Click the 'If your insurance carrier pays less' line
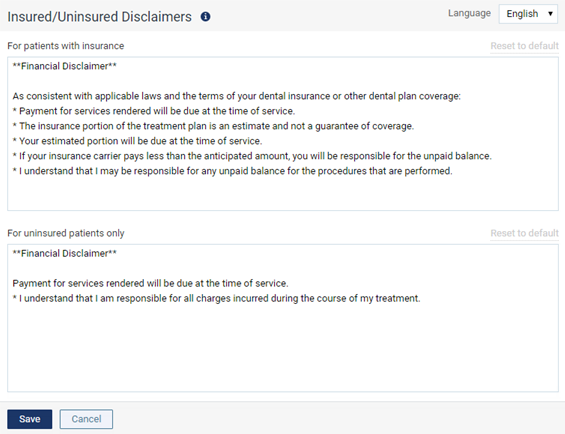The height and width of the screenshot is (434, 565). click(x=252, y=156)
